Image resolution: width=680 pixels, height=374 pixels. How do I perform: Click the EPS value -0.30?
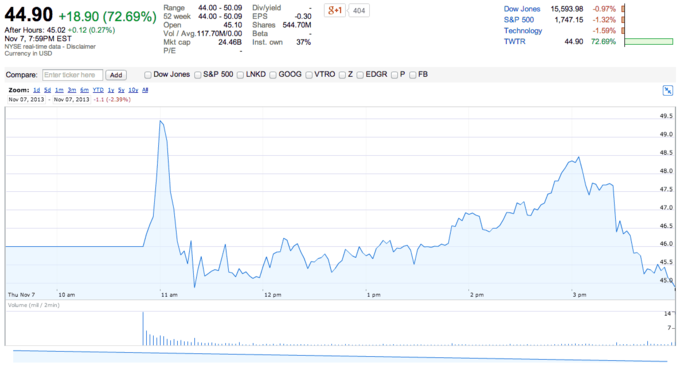[303, 16]
